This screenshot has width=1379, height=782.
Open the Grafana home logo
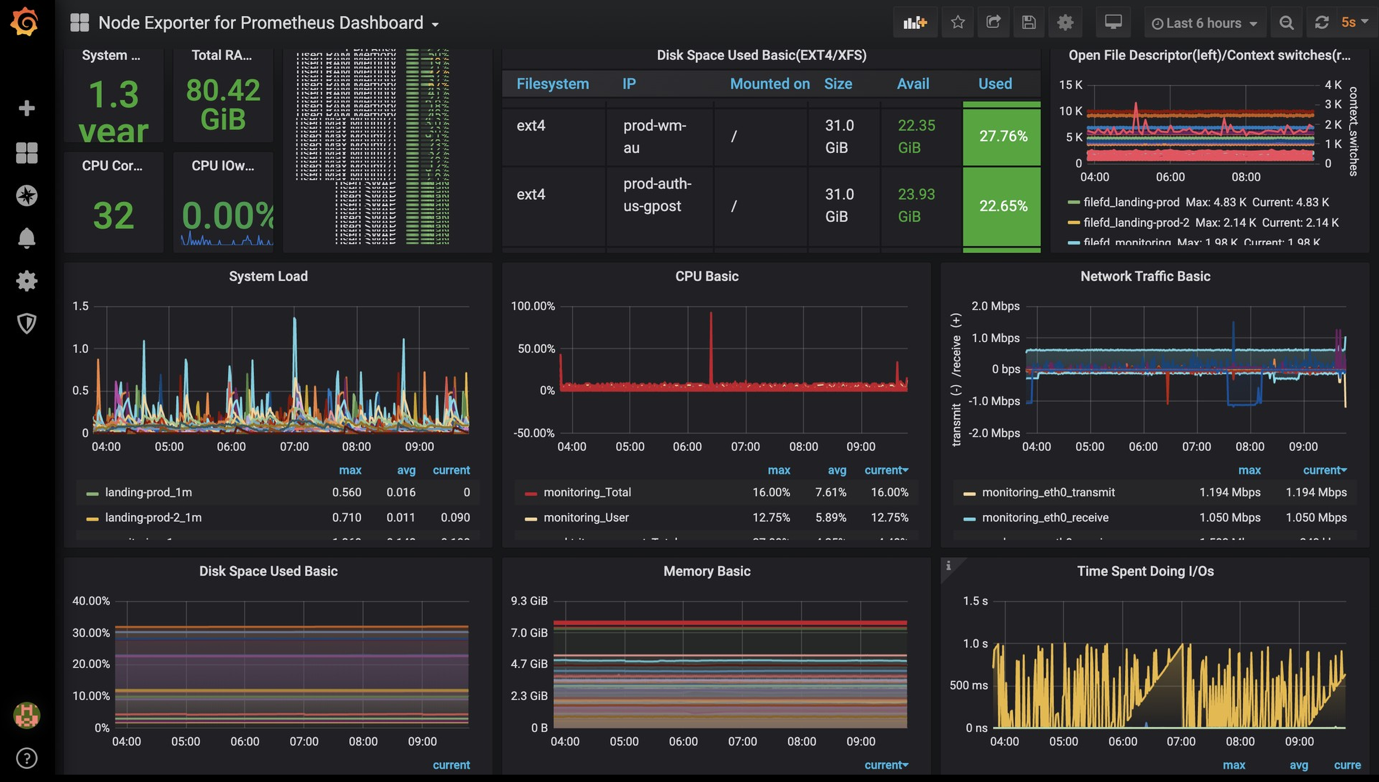25,21
